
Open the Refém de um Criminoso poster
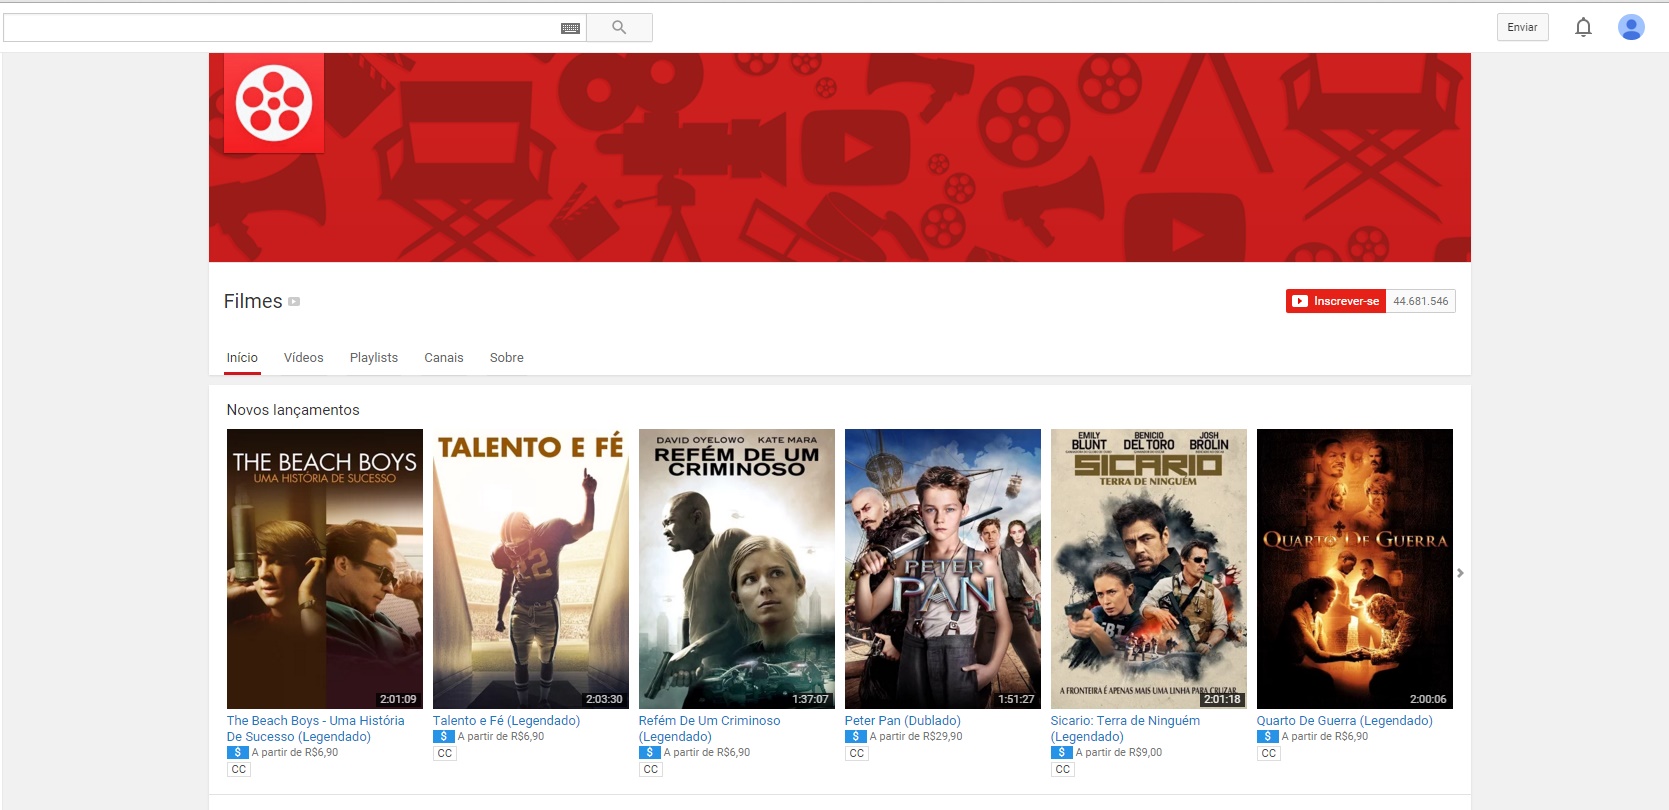click(737, 569)
